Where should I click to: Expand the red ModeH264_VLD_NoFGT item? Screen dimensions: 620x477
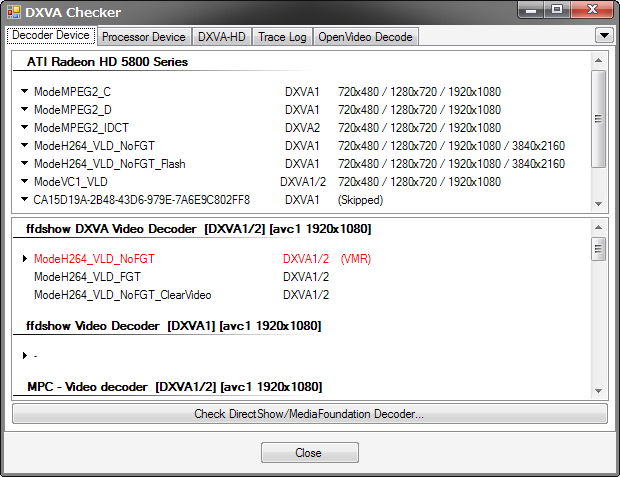(24, 259)
